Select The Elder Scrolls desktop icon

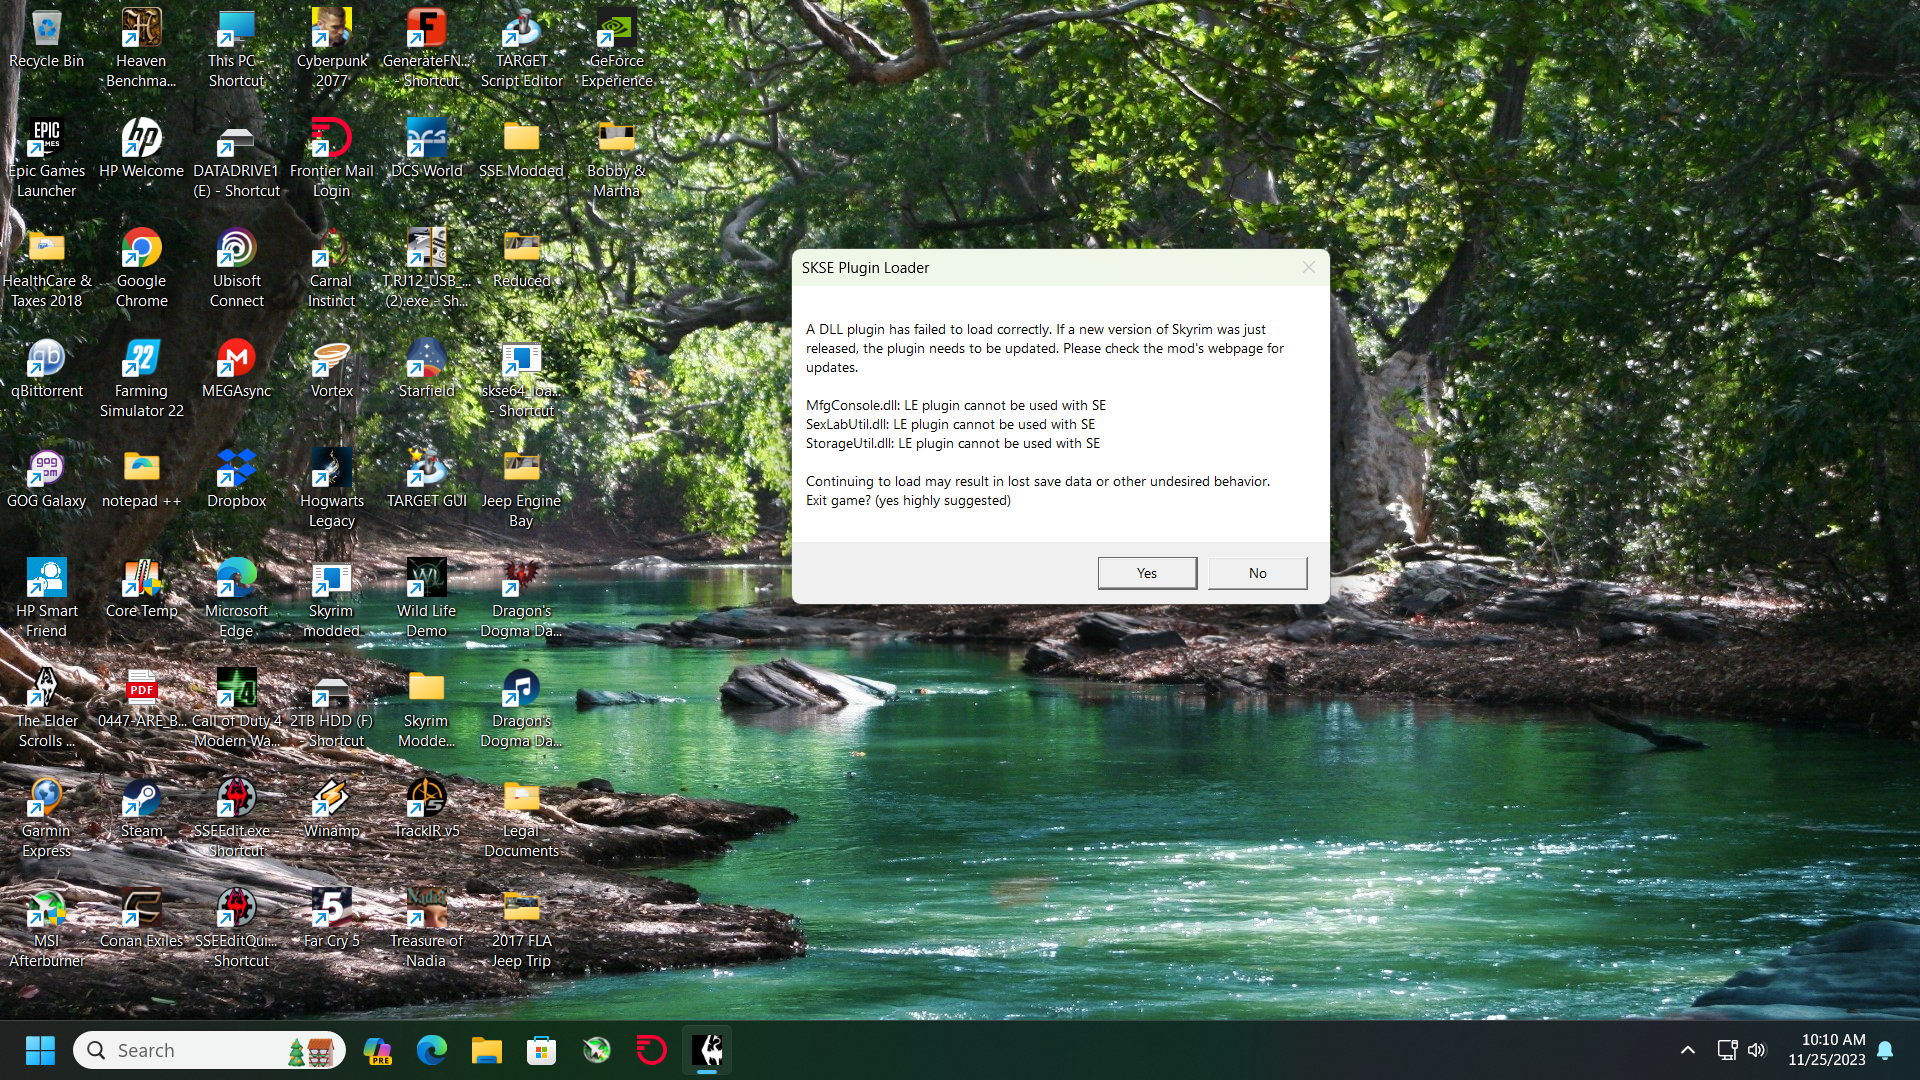point(46,708)
